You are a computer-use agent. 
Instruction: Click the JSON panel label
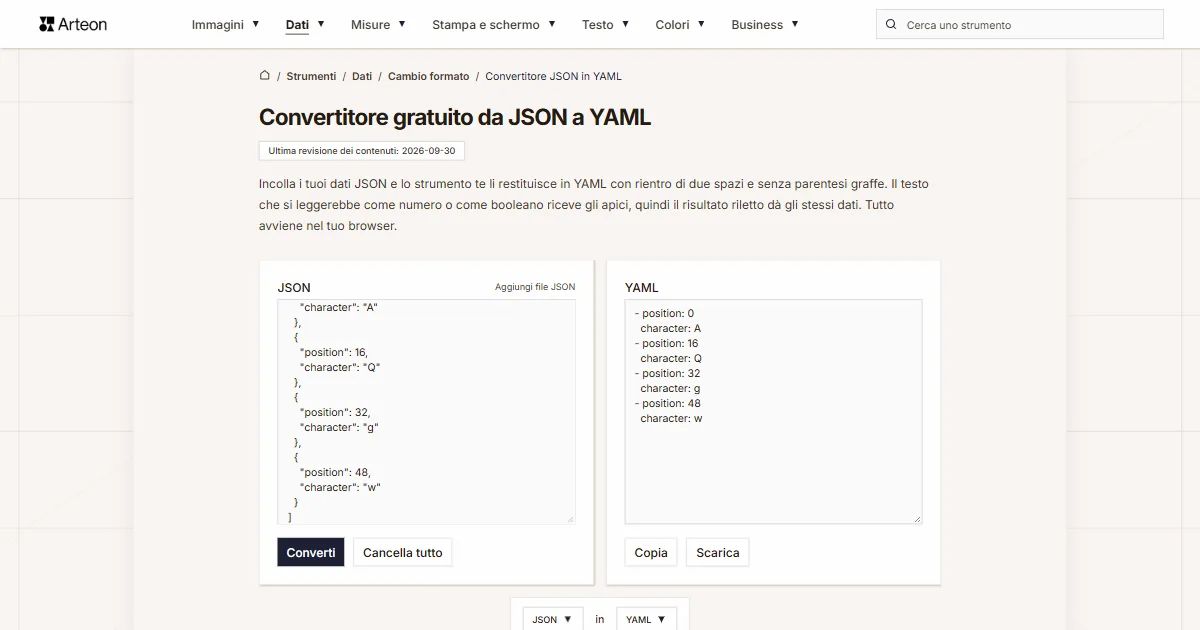(294, 287)
